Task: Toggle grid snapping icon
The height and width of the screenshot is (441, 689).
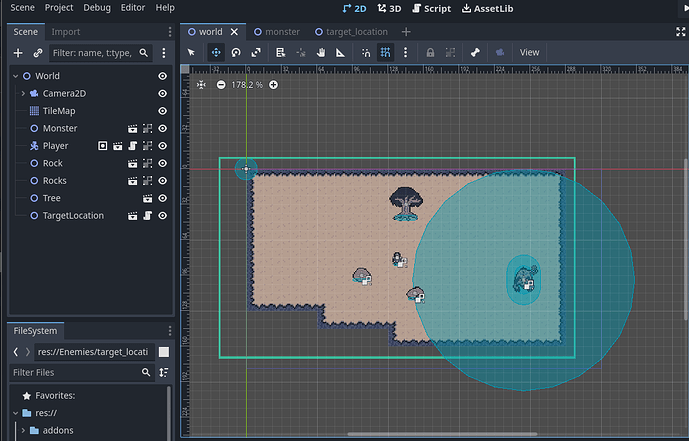Action: [x=385, y=52]
